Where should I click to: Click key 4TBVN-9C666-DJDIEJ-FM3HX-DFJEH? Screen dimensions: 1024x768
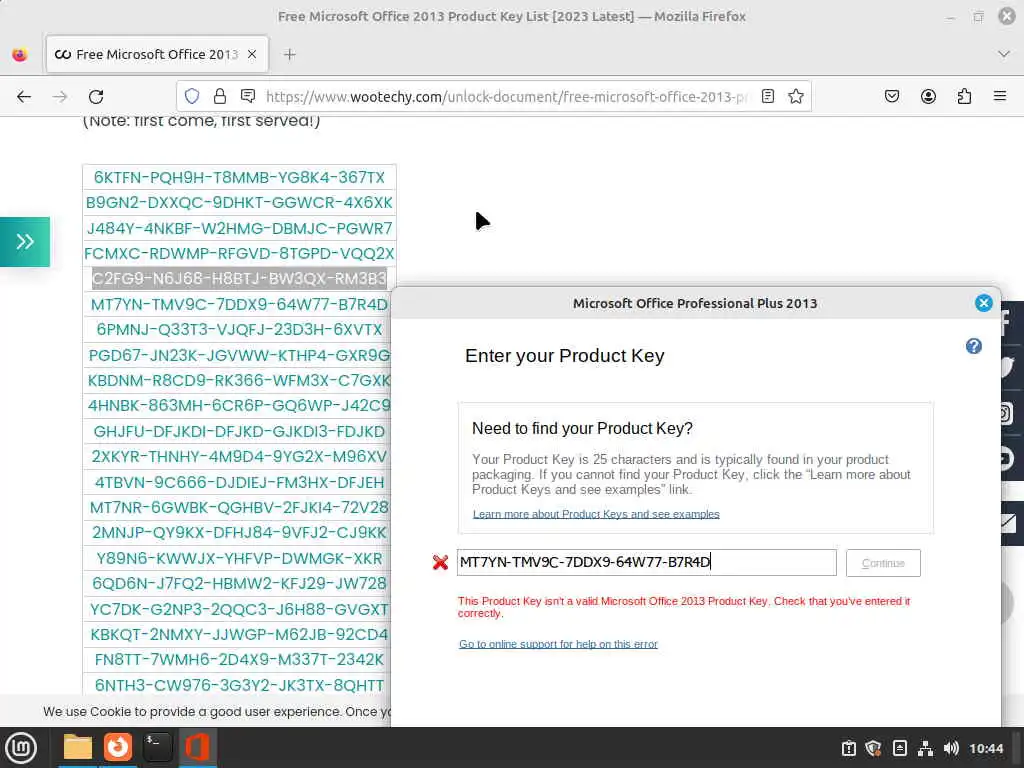tap(239, 483)
